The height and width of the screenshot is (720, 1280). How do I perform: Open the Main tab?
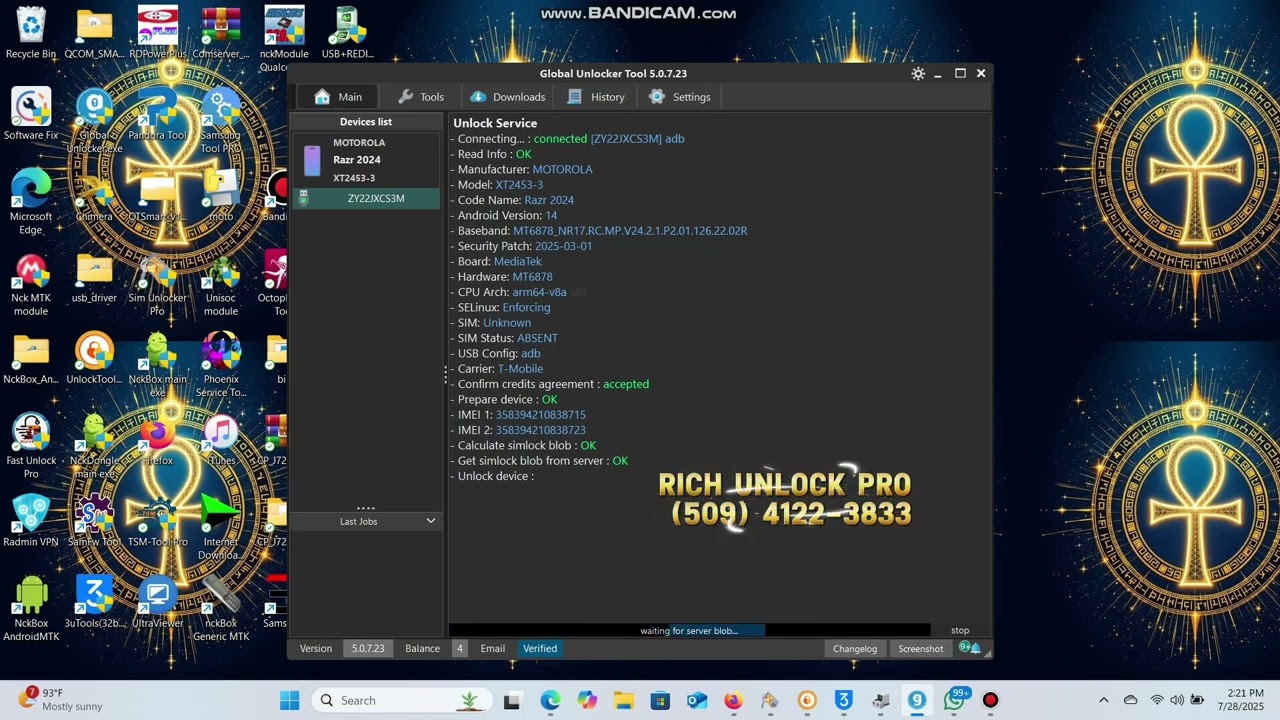[x=337, y=97]
